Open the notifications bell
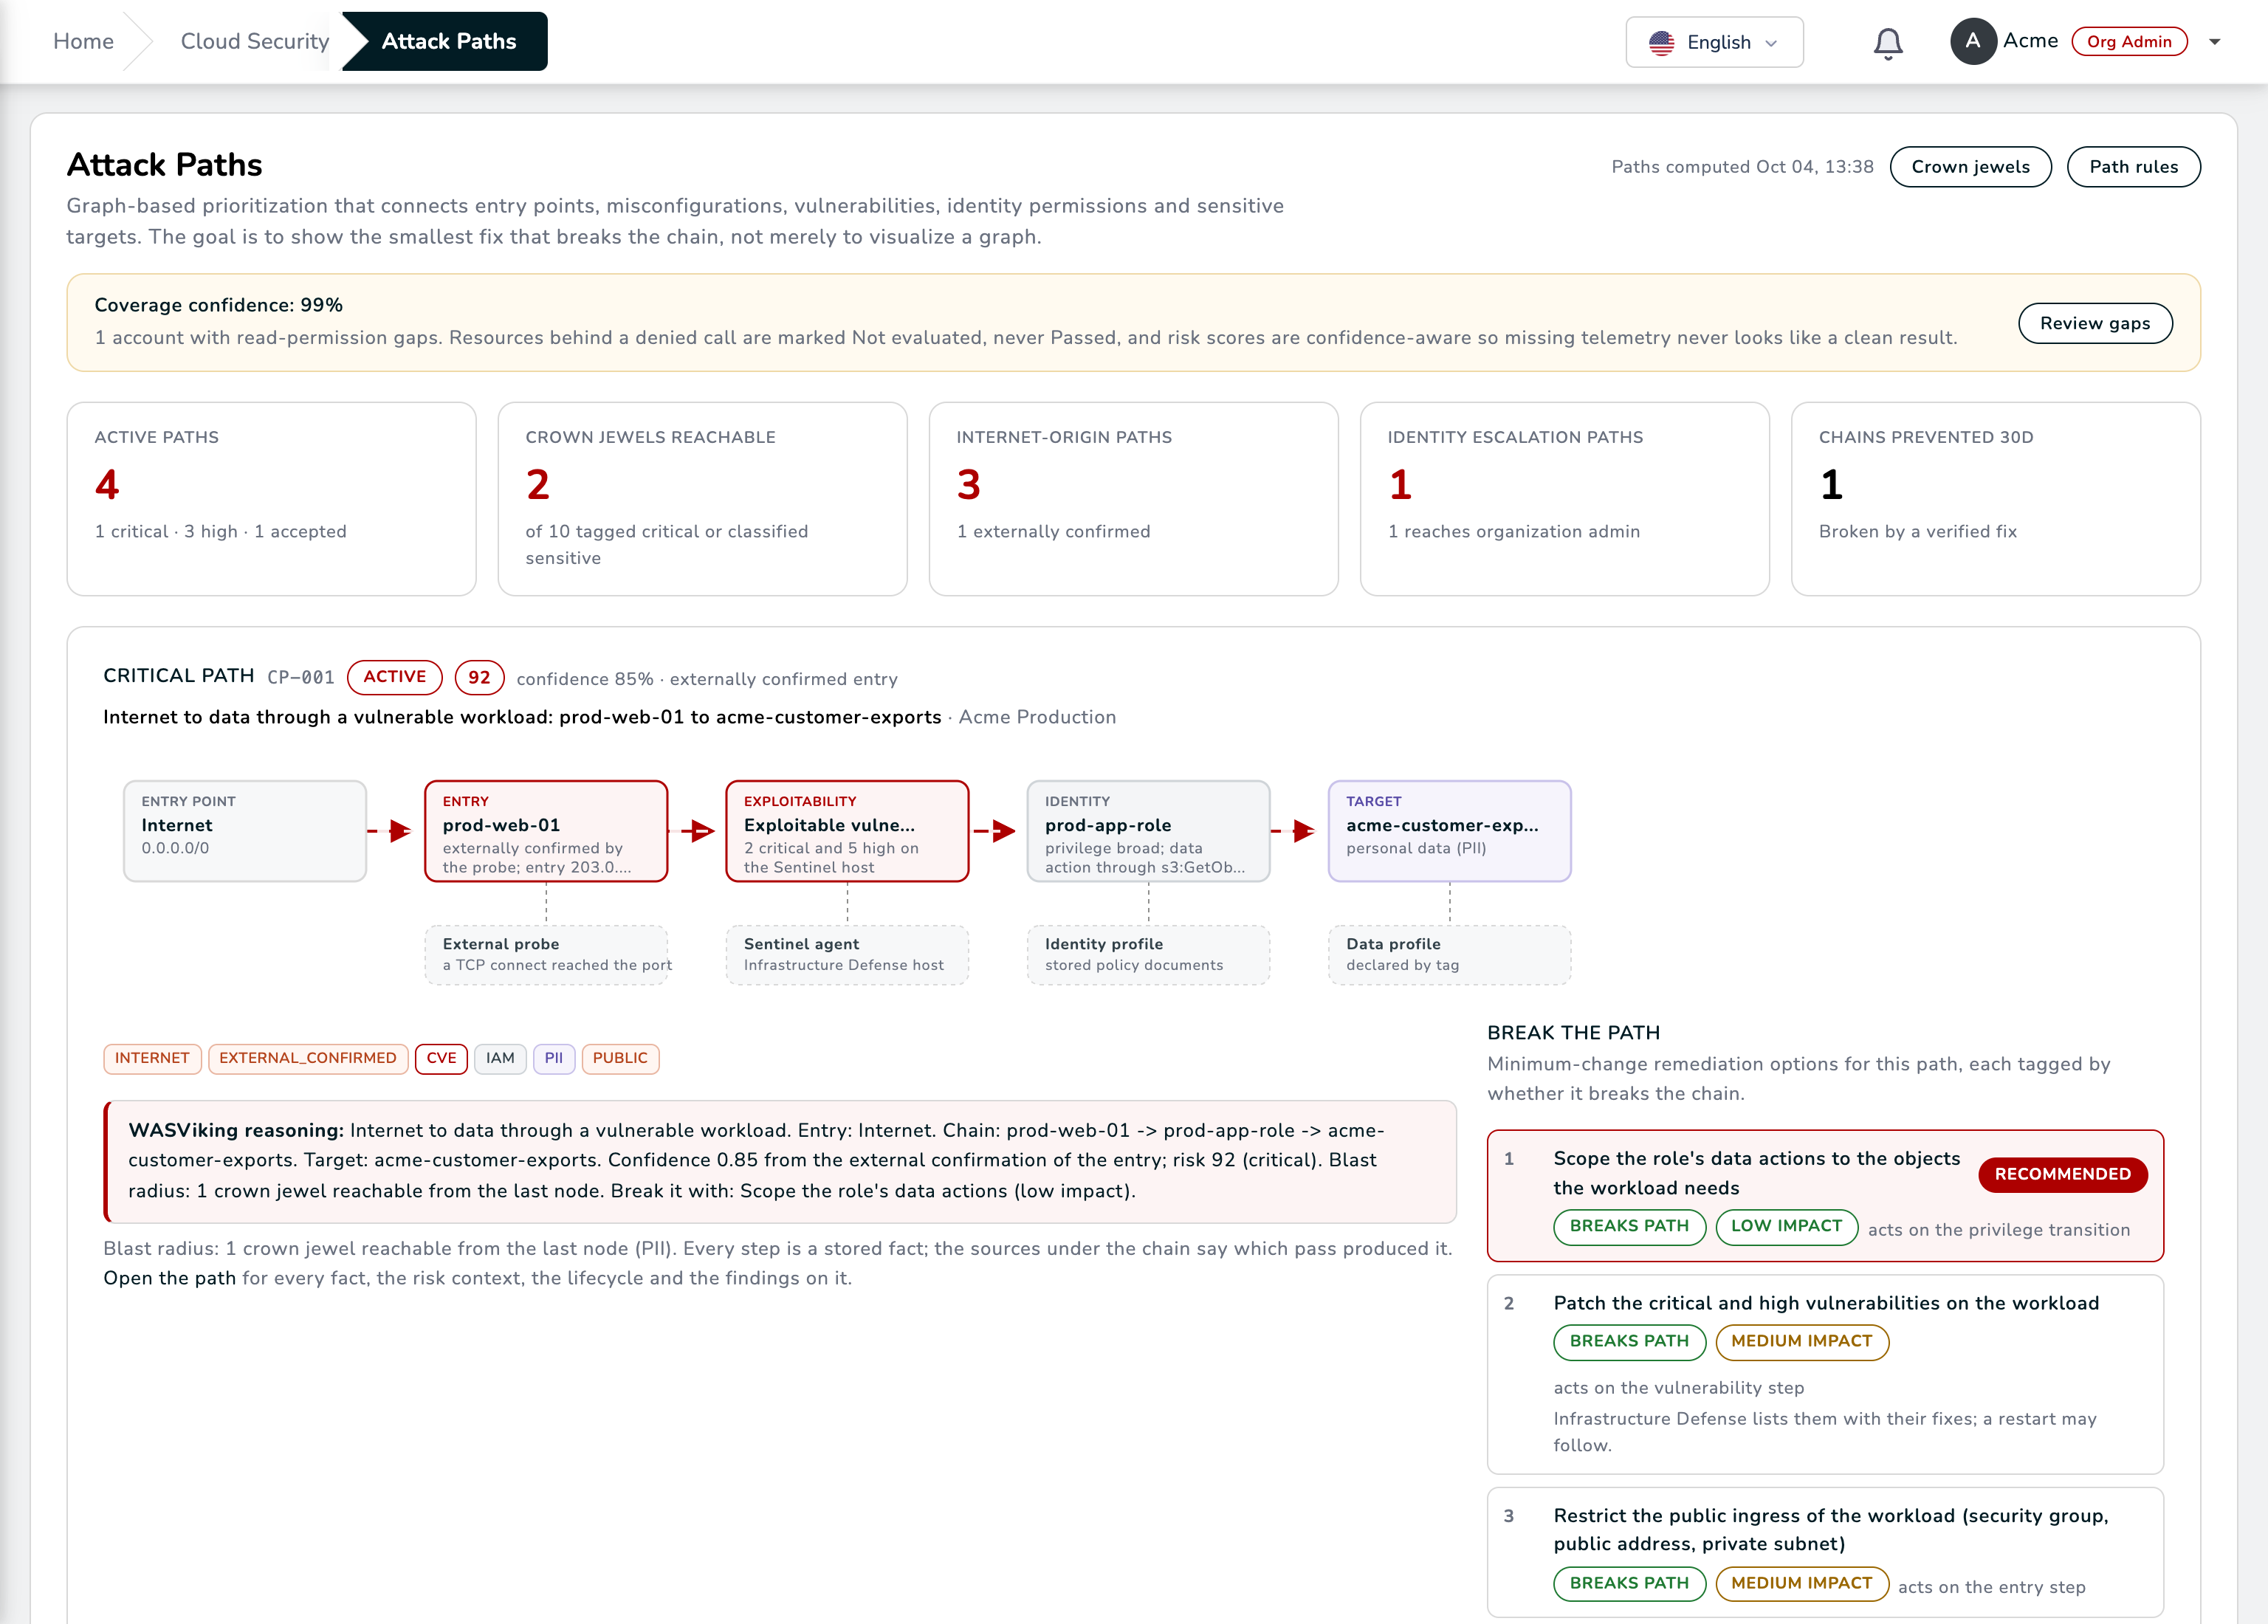This screenshot has height=1624, width=2268. tap(1887, 43)
